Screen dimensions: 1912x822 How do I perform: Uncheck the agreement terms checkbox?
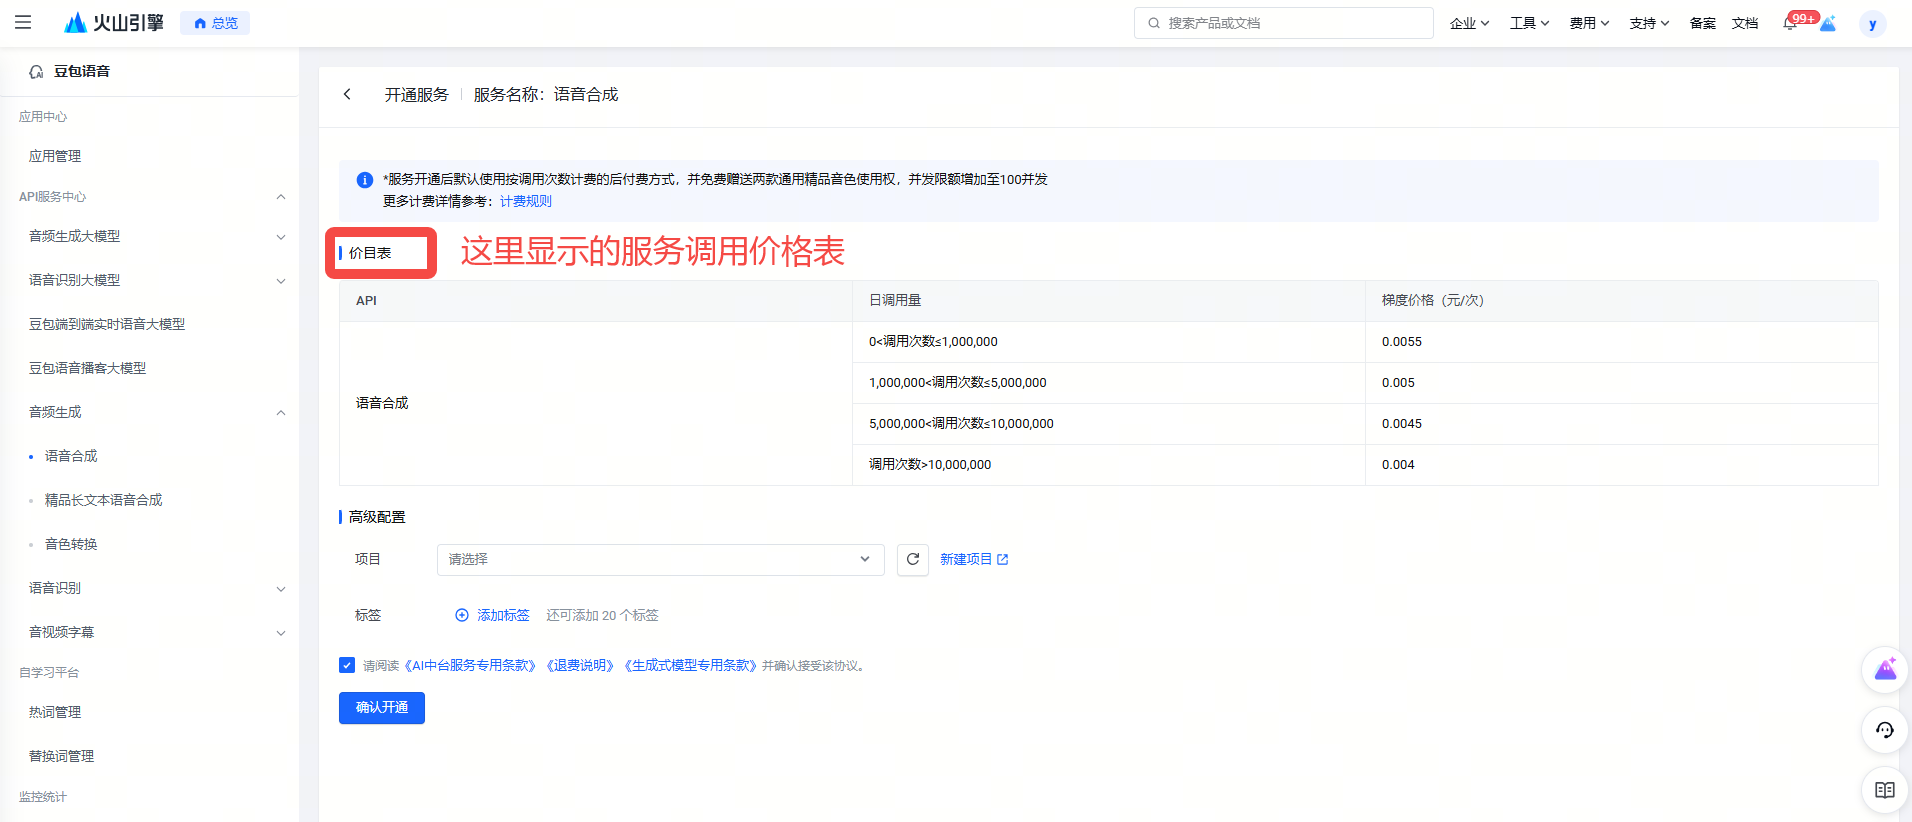[x=347, y=665]
